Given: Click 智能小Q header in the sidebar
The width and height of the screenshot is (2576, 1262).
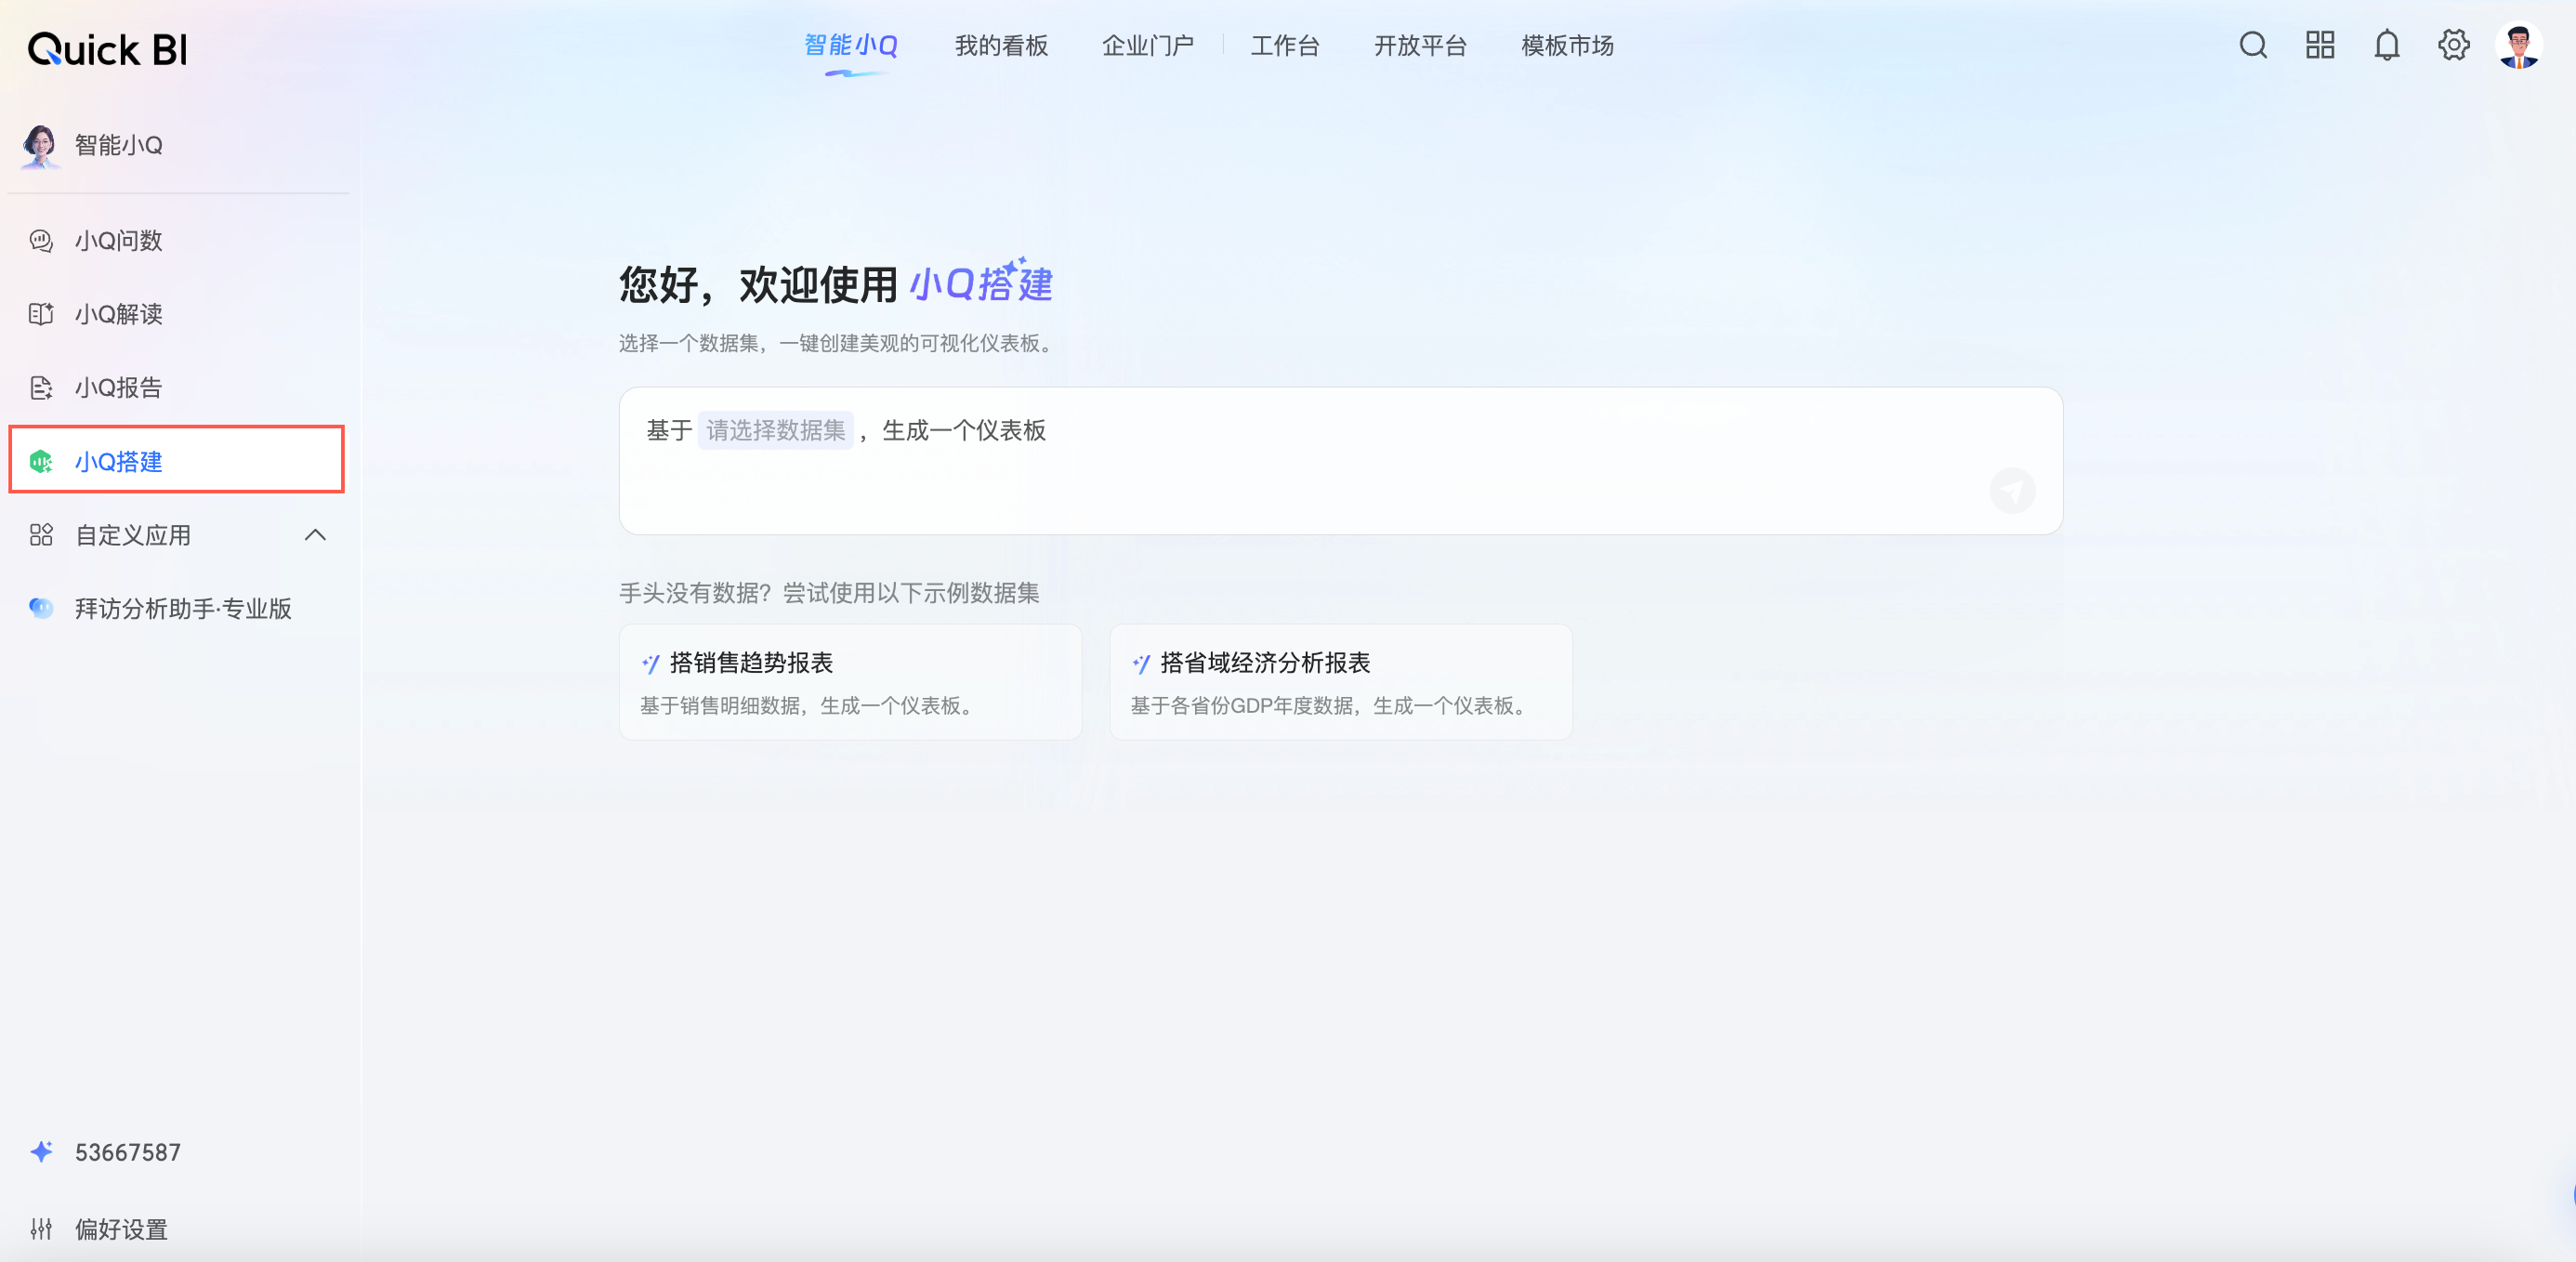Looking at the screenshot, I should 119,145.
